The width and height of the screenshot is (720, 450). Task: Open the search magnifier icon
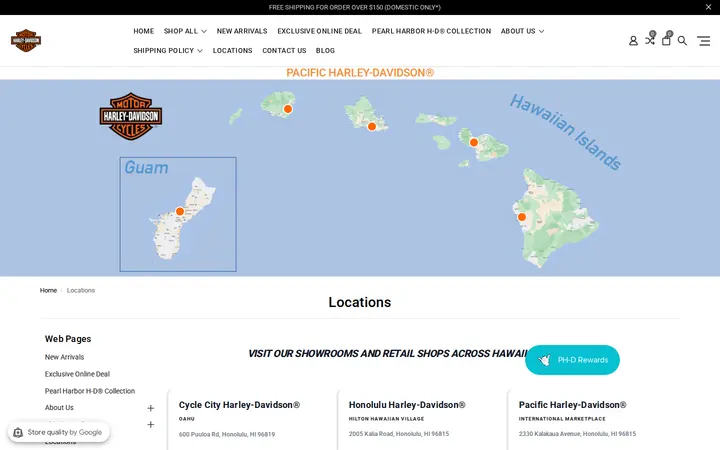pos(682,41)
